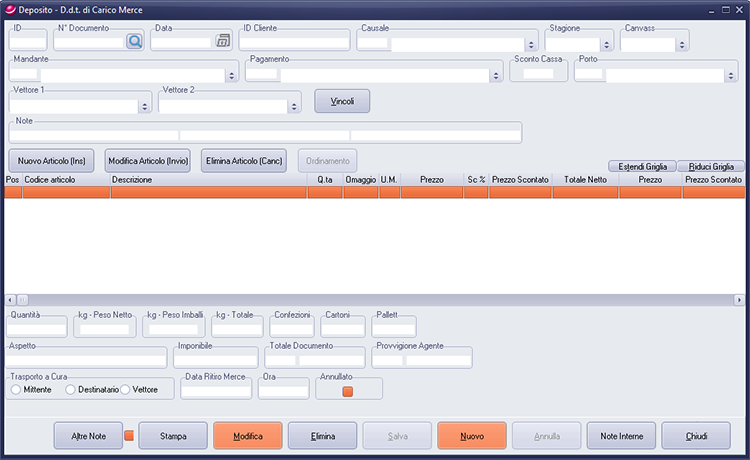This screenshot has width=750, height=460.
Task: Select the Vettore radio button
Action: pyautogui.click(x=125, y=389)
